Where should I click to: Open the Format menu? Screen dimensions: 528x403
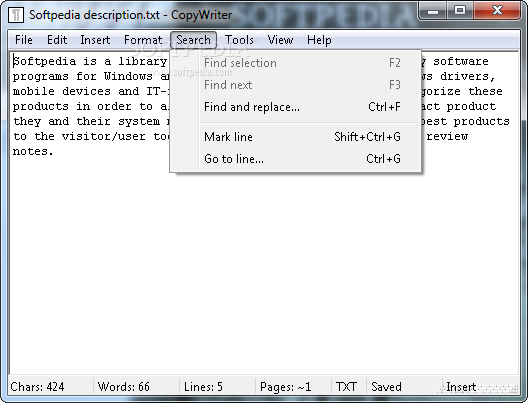[x=143, y=40]
